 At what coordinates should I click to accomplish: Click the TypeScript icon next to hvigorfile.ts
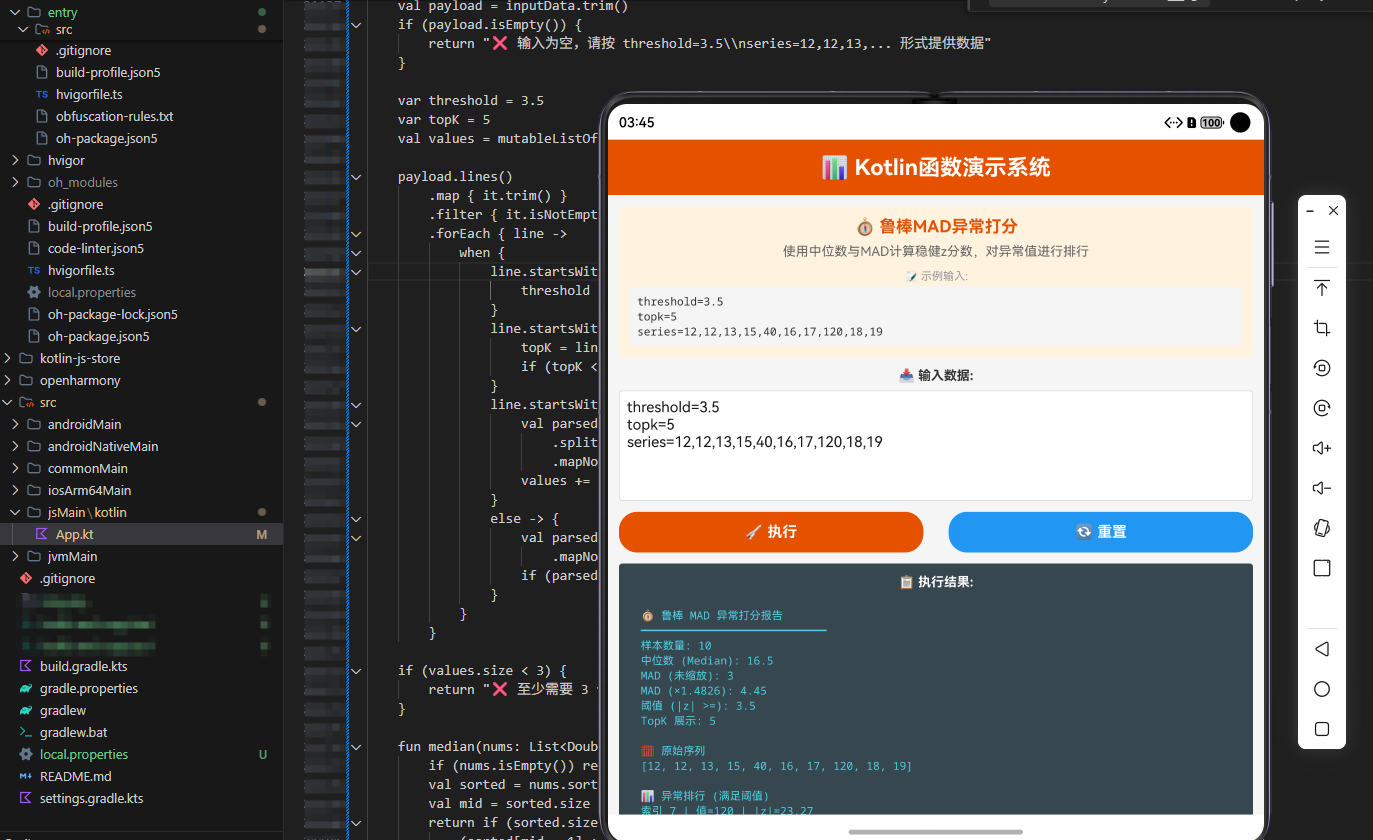click(x=41, y=94)
